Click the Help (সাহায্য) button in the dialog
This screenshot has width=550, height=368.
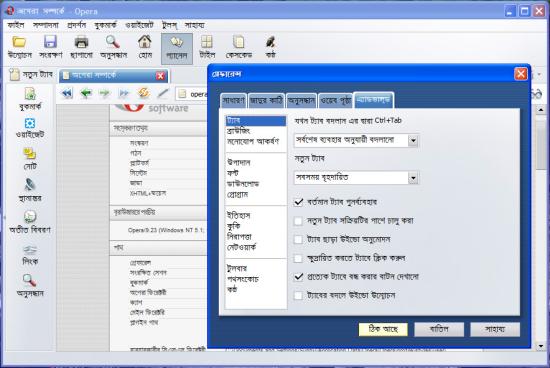tap(495, 330)
